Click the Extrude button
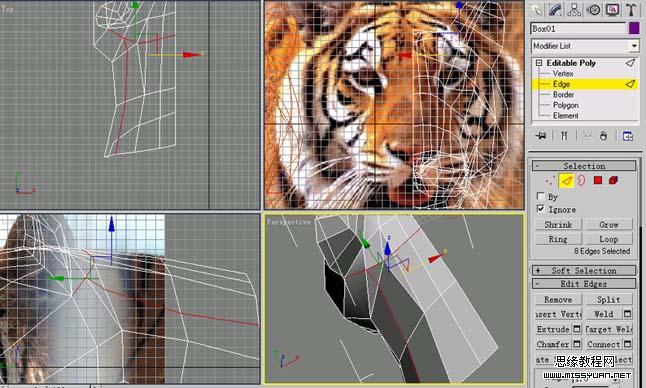646x388 pixels. (x=553, y=329)
